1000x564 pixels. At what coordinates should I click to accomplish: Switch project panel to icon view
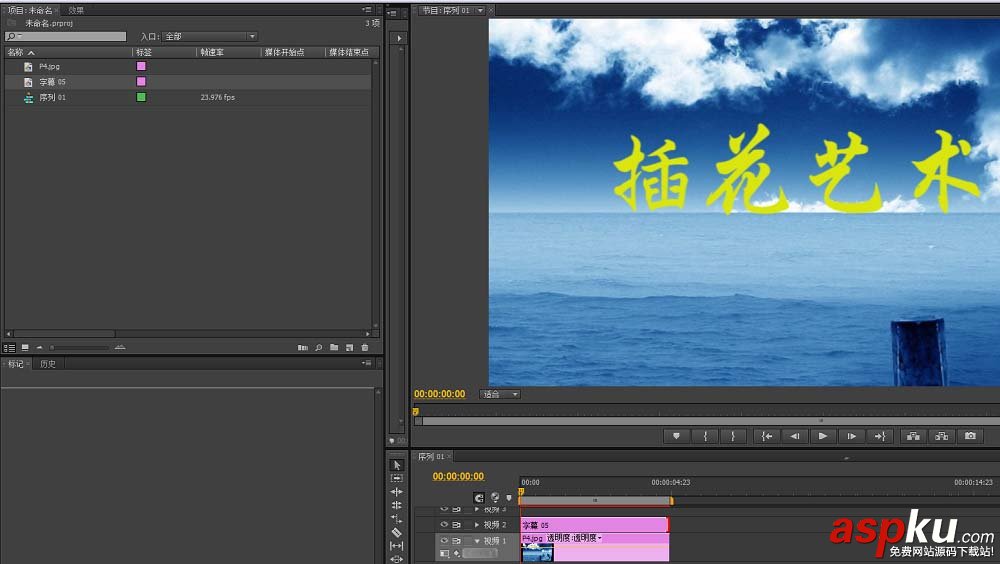(x=25, y=348)
